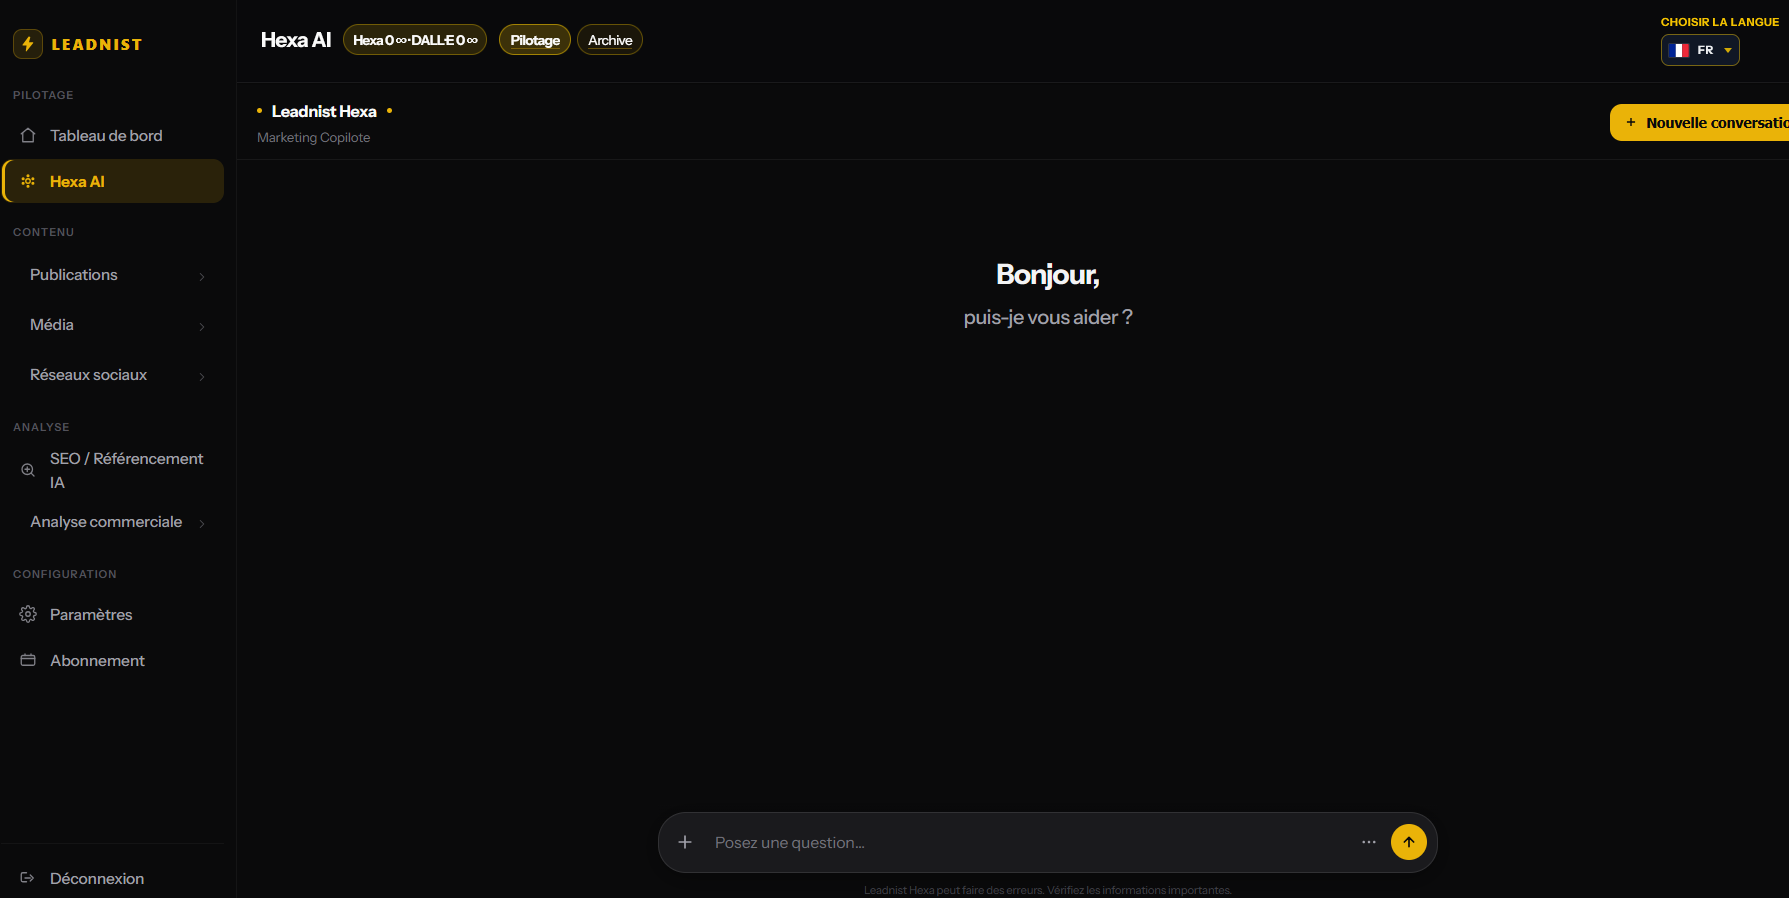Open the three-dots options in chat box

pyautogui.click(x=1369, y=842)
